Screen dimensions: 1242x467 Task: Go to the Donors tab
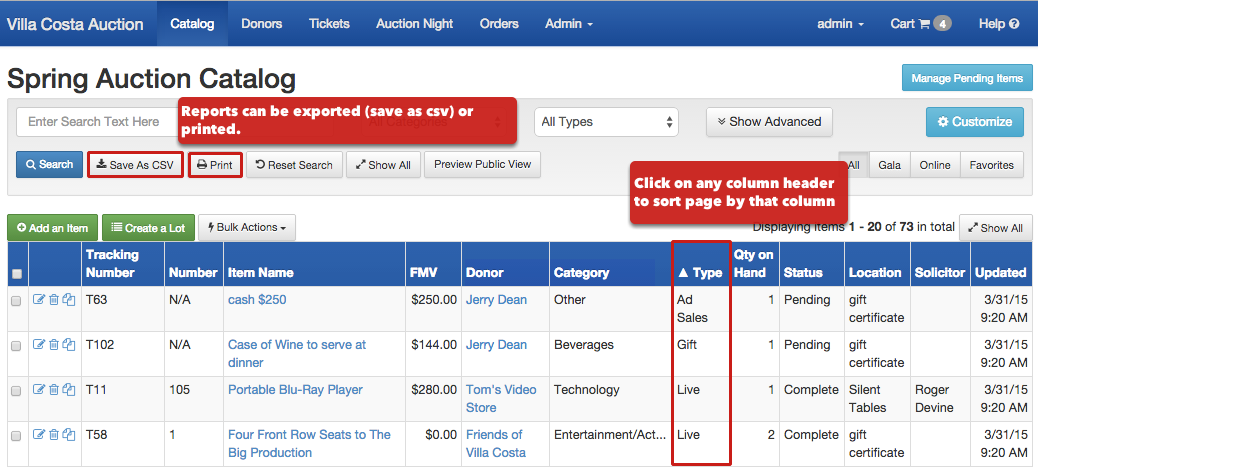point(262,24)
